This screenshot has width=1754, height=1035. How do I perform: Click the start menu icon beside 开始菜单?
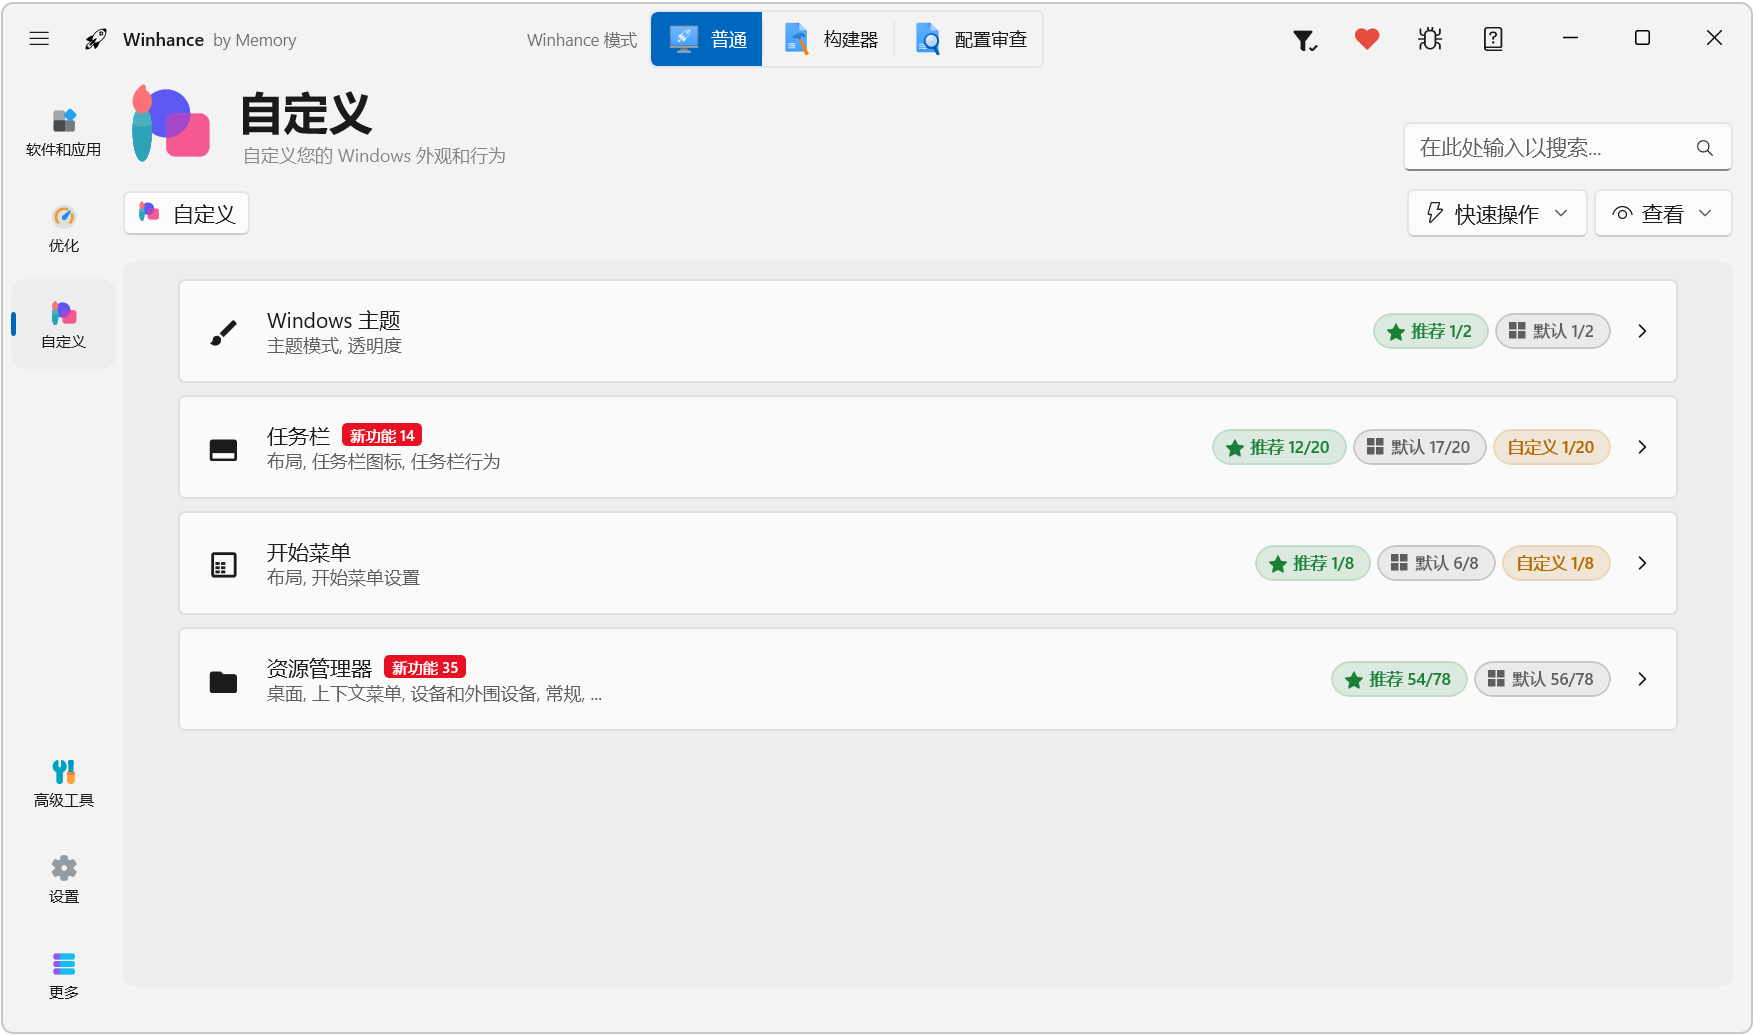click(224, 565)
